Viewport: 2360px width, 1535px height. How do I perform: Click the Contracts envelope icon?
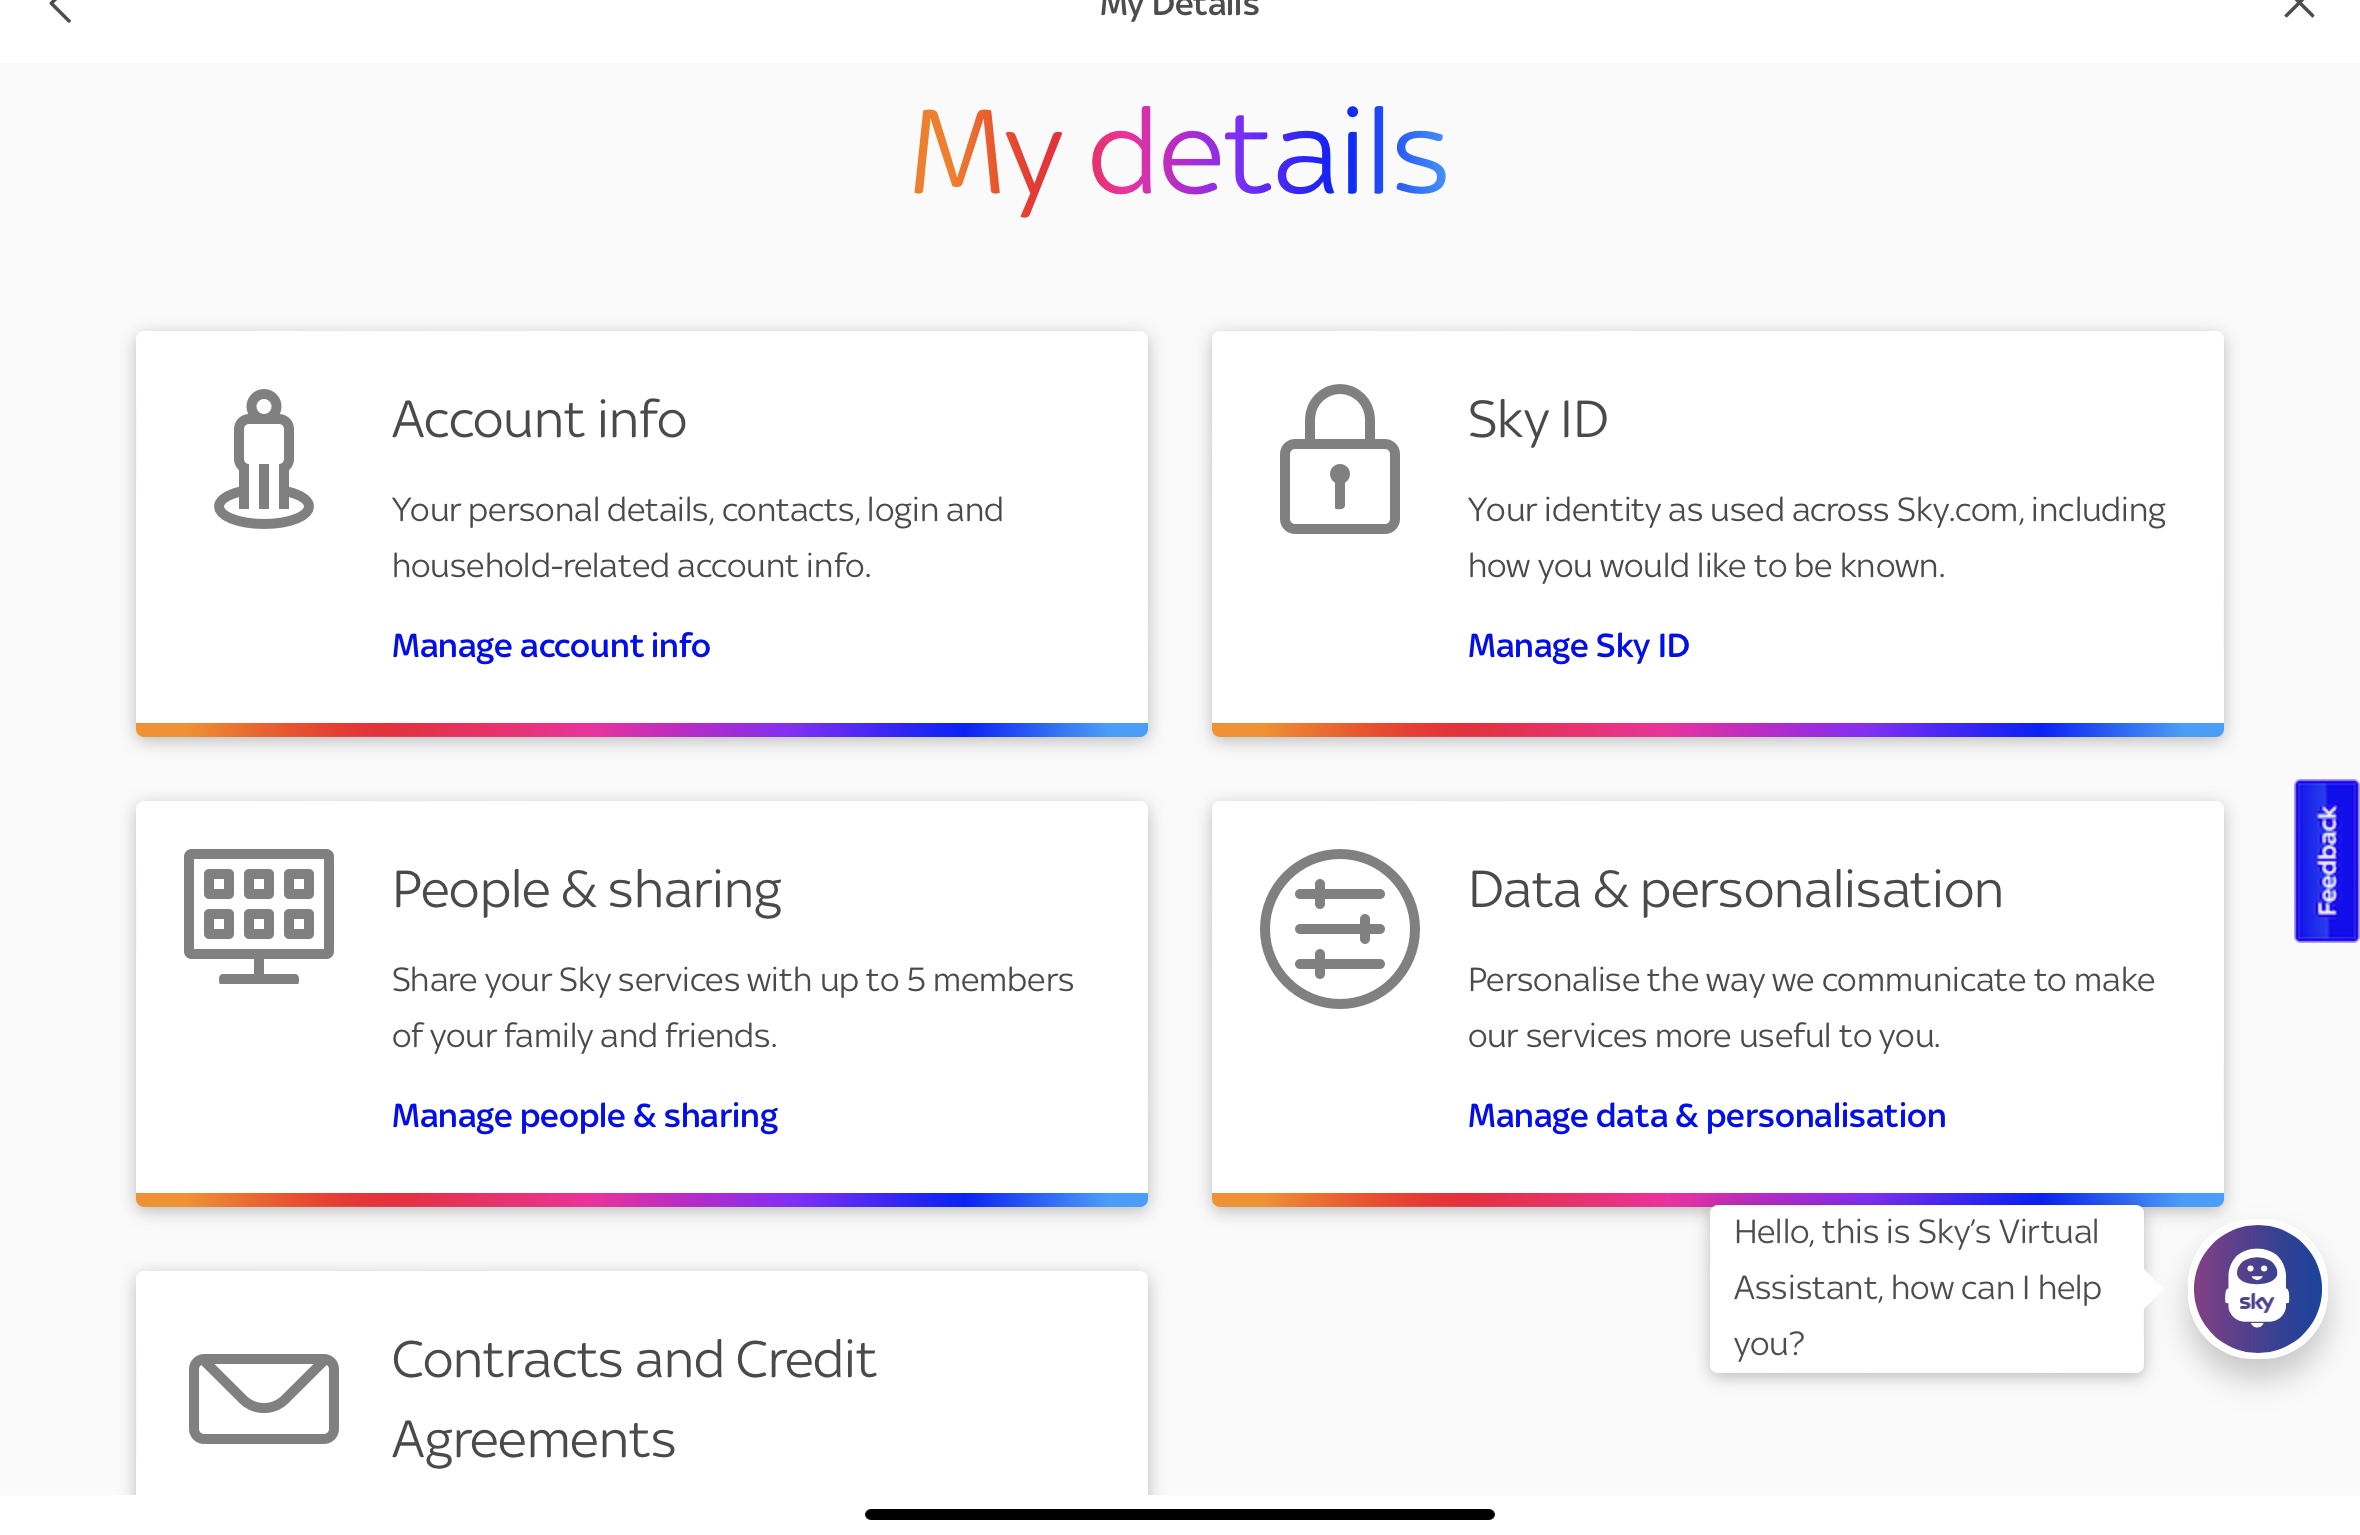coord(264,1397)
